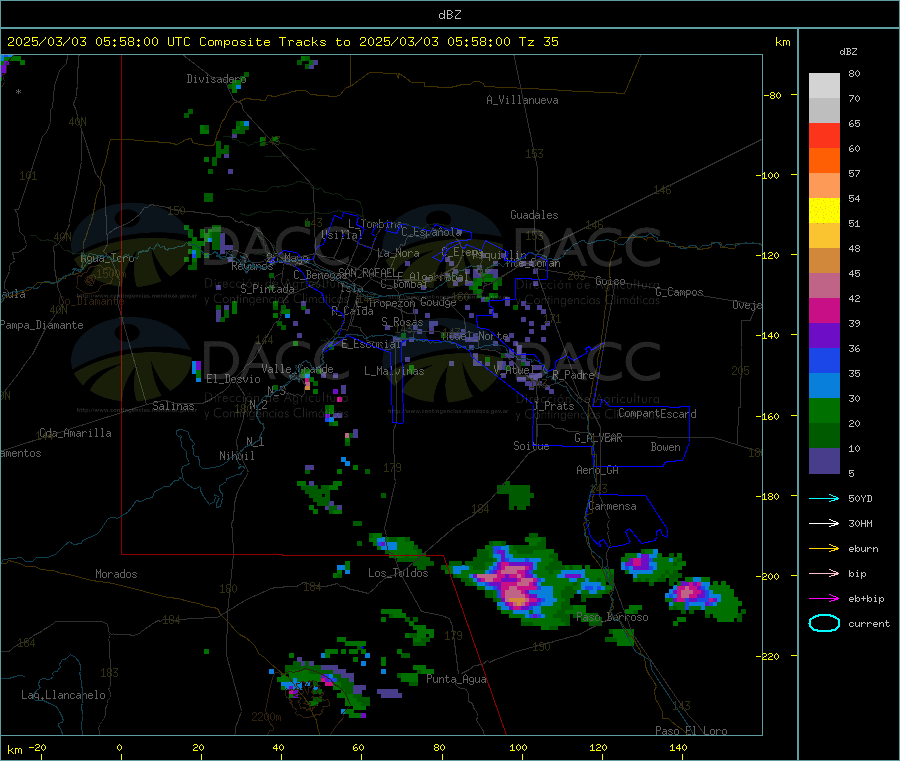This screenshot has height=761, width=900.
Task: Click the 'La_Nora' map label
Action: tap(398, 253)
